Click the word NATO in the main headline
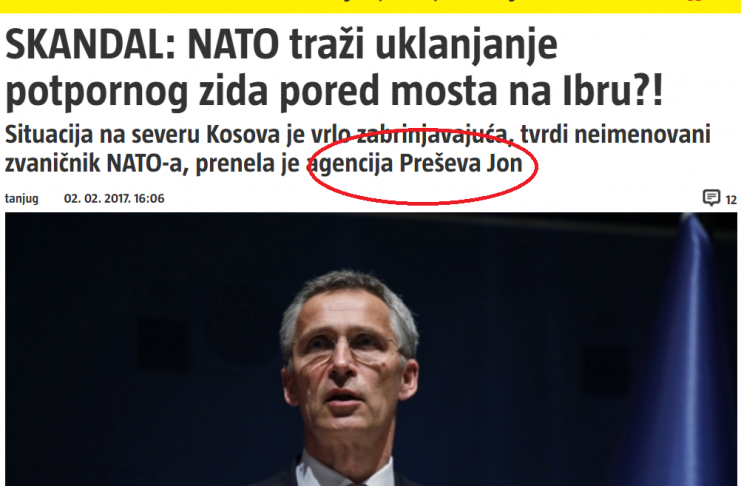Viewport: 741px width, 486px height. click(233, 45)
